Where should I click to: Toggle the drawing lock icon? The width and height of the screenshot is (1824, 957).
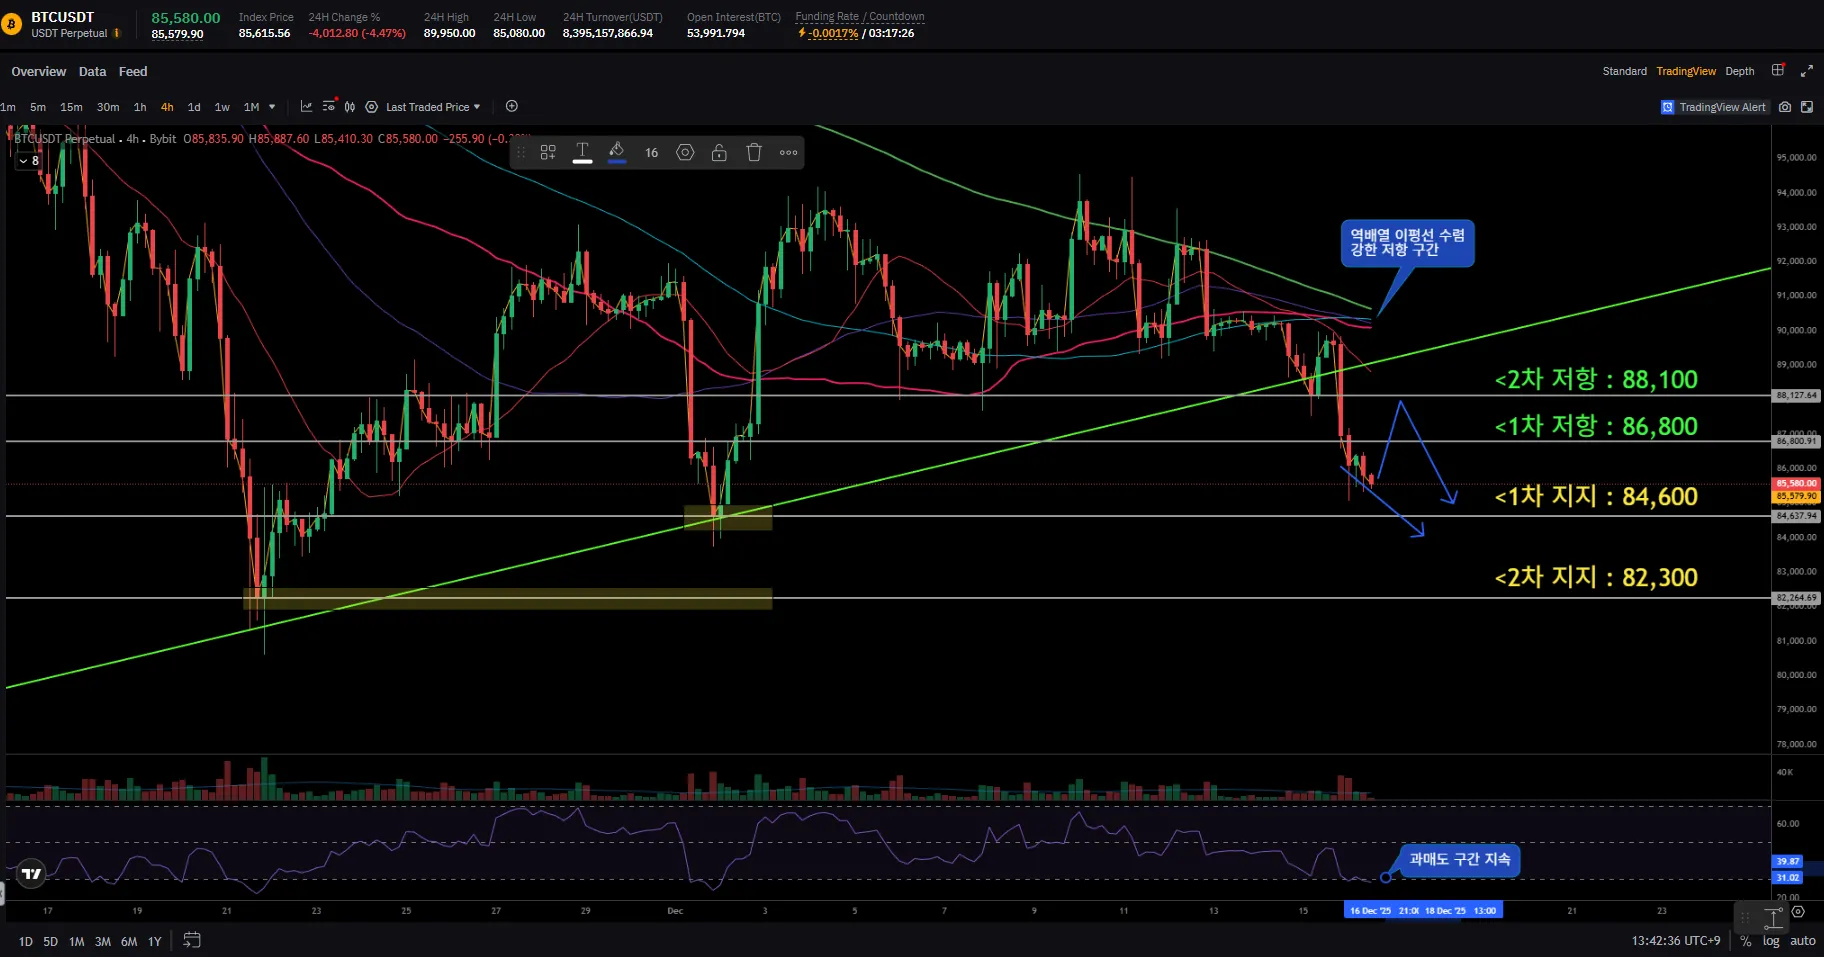tap(719, 153)
